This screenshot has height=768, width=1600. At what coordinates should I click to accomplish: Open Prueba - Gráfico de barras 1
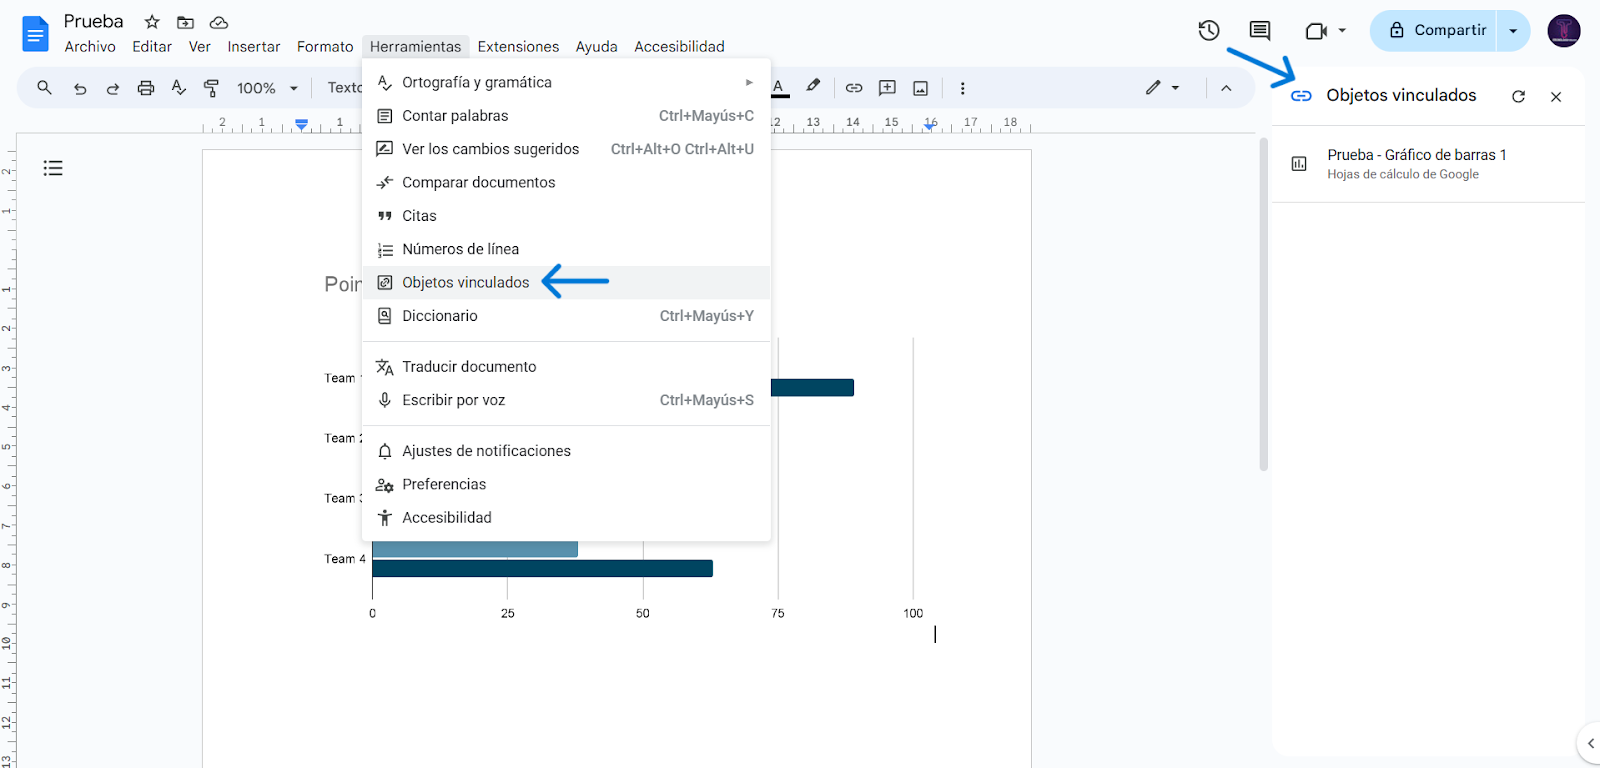tap(1428, 164)
